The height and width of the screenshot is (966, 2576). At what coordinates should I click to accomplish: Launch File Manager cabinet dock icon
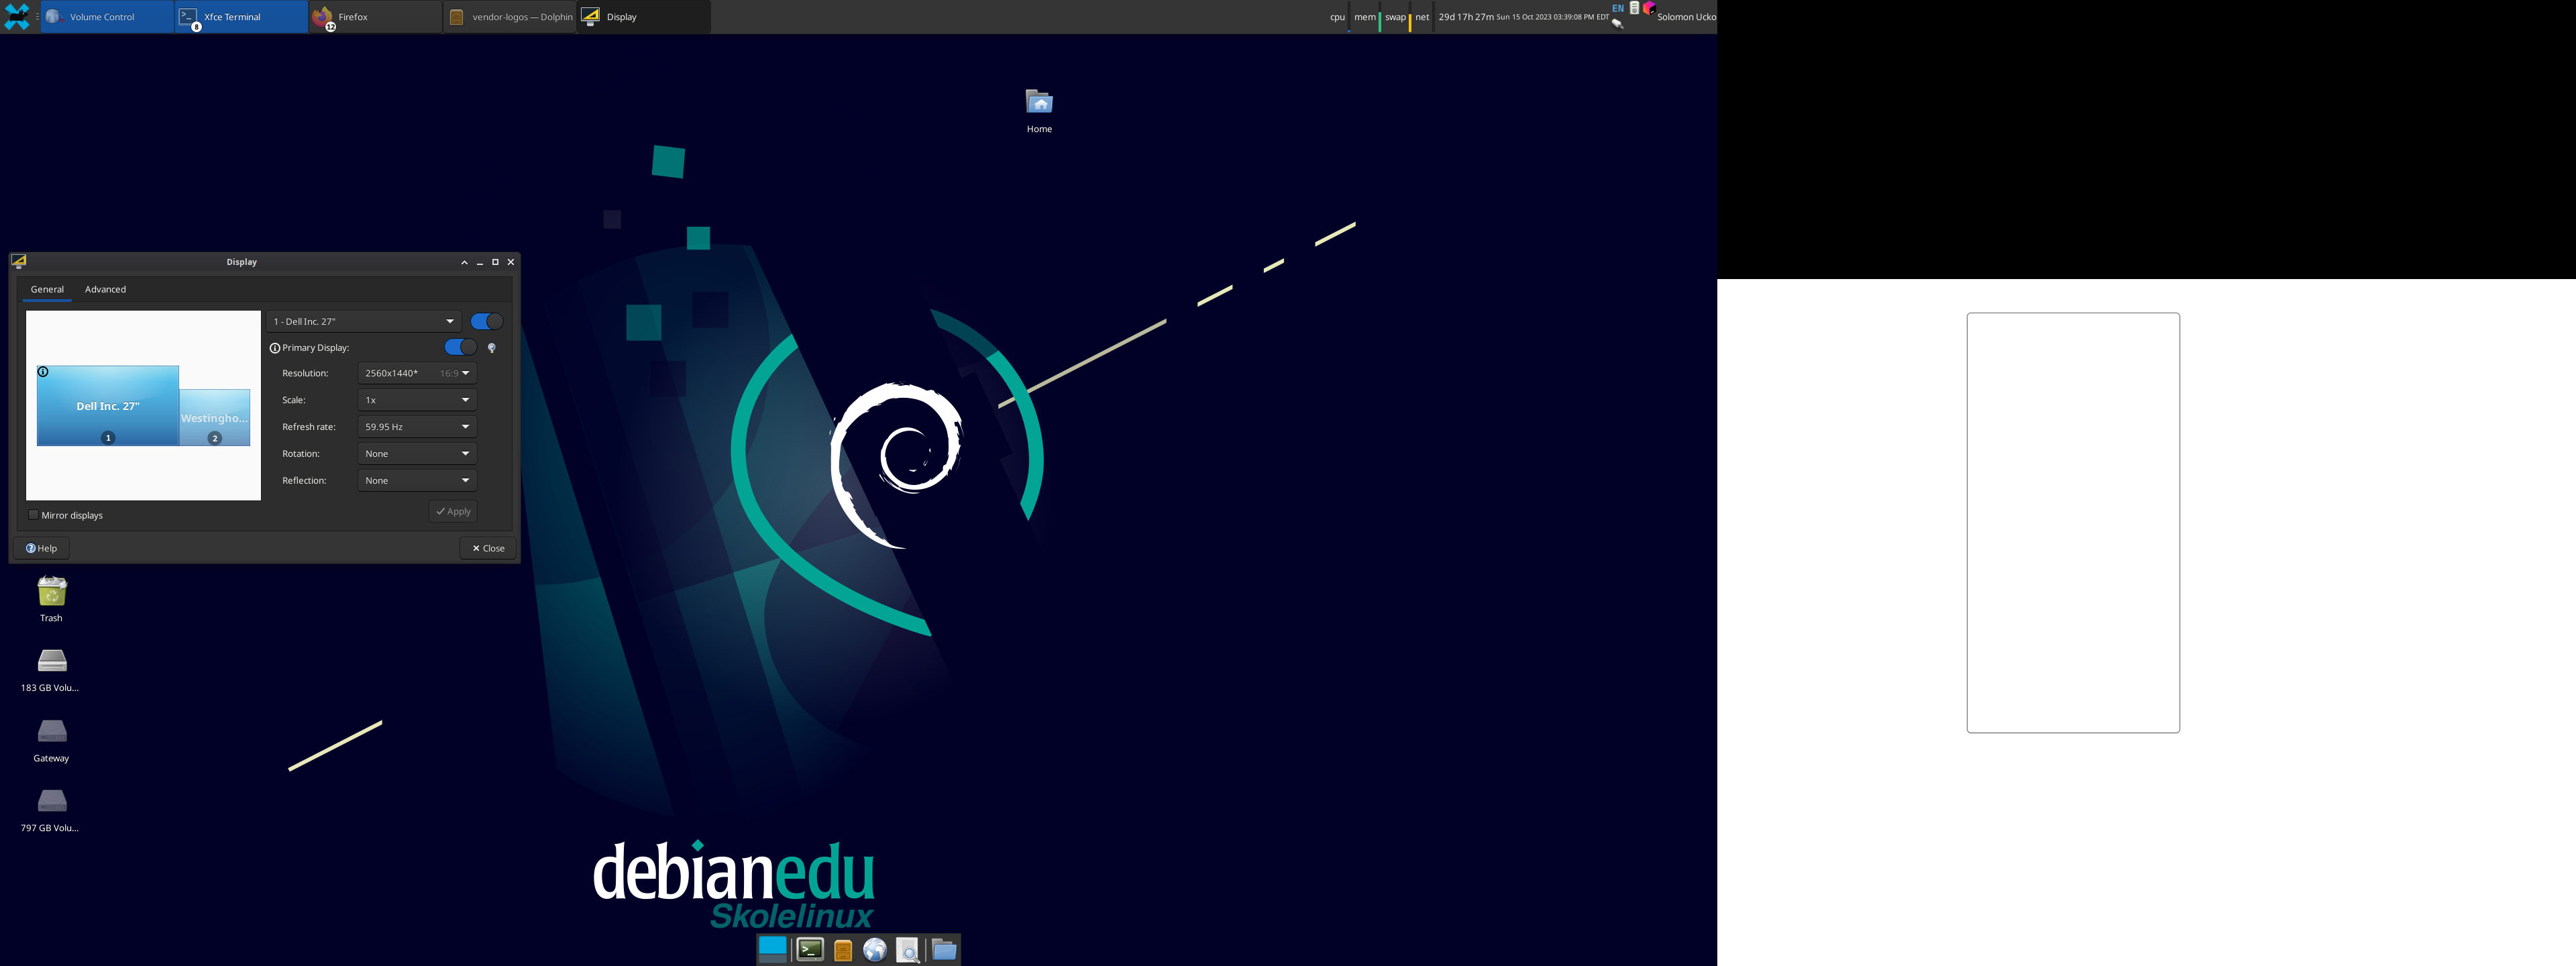click(843, 950)
